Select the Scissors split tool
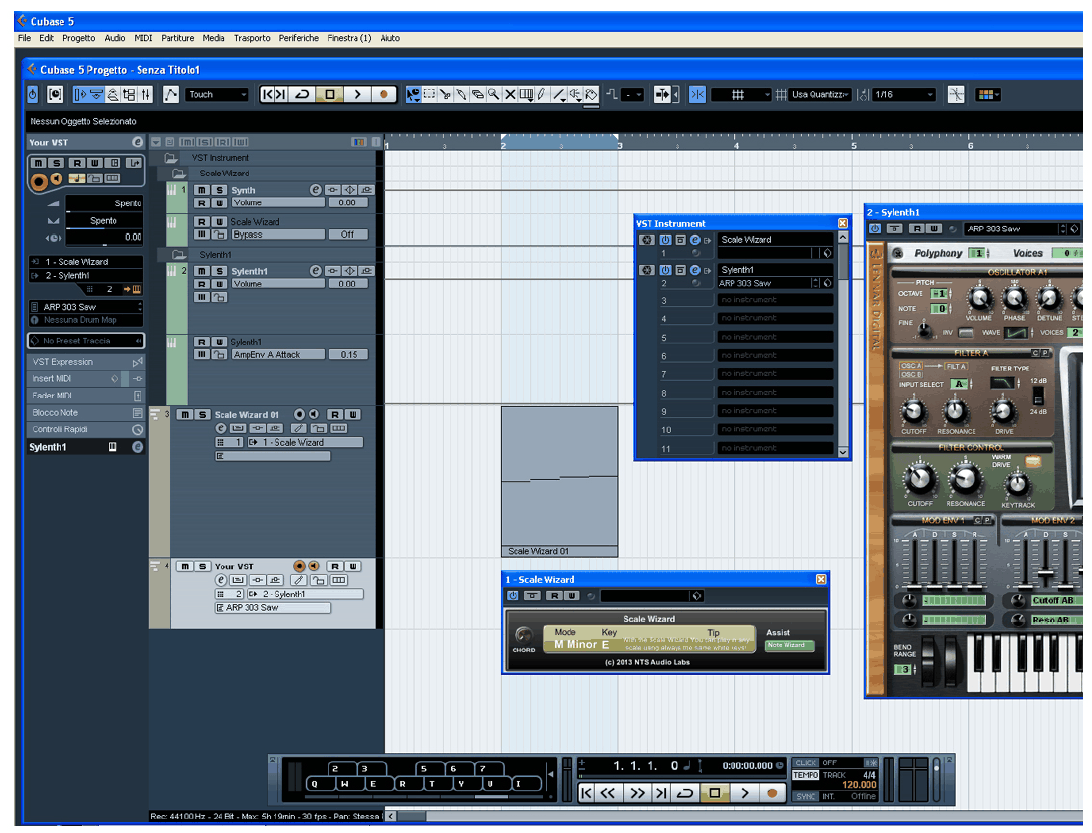 (x=445, y=94)
